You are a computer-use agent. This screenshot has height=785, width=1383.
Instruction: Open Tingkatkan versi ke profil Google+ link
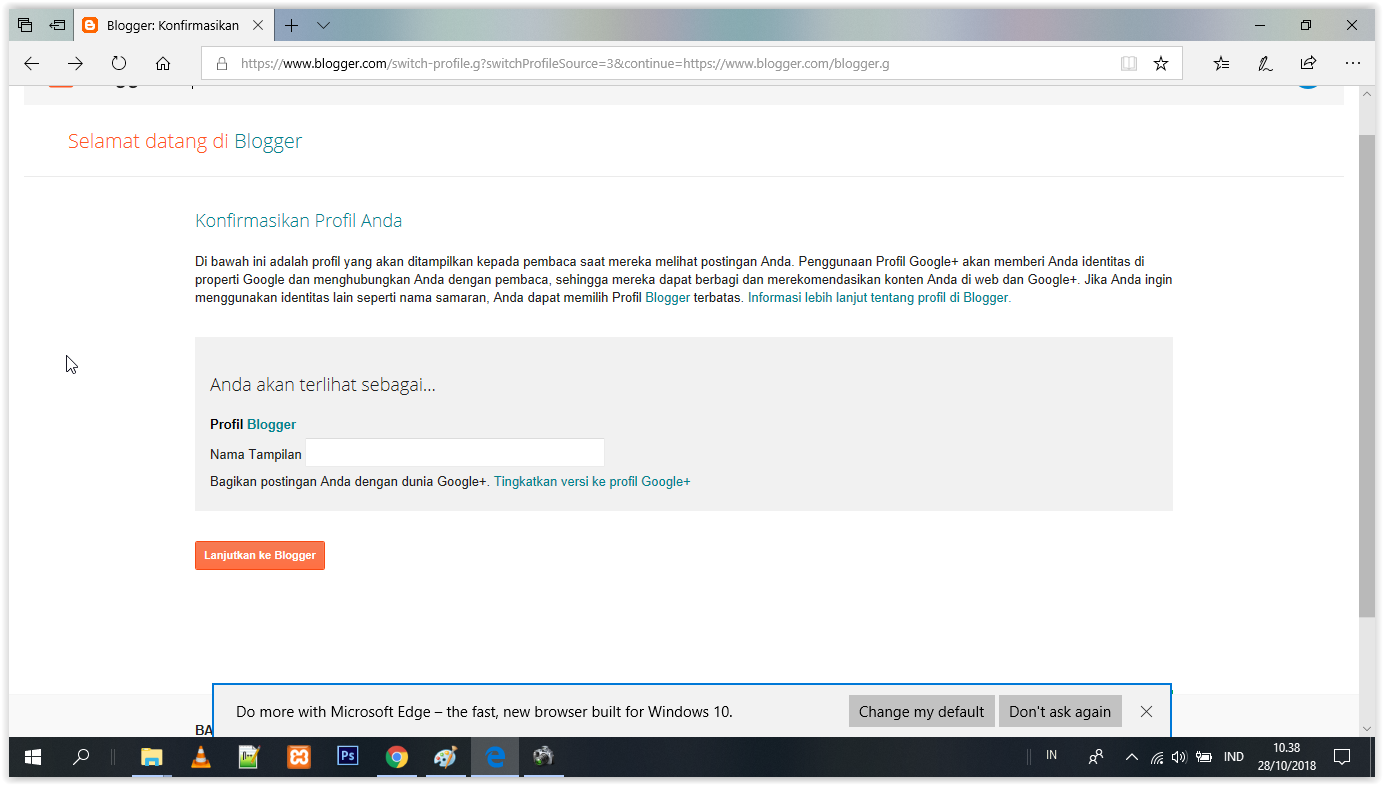[592, 481]
